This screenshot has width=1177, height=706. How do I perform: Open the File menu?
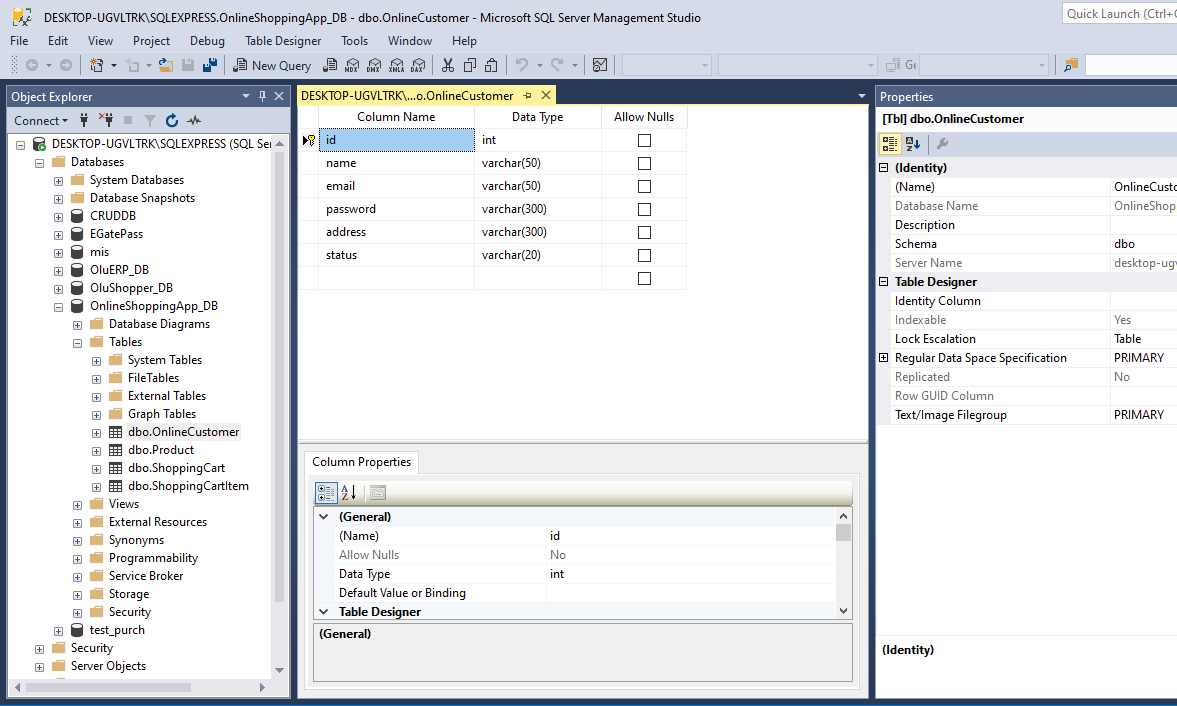(20, 41)
